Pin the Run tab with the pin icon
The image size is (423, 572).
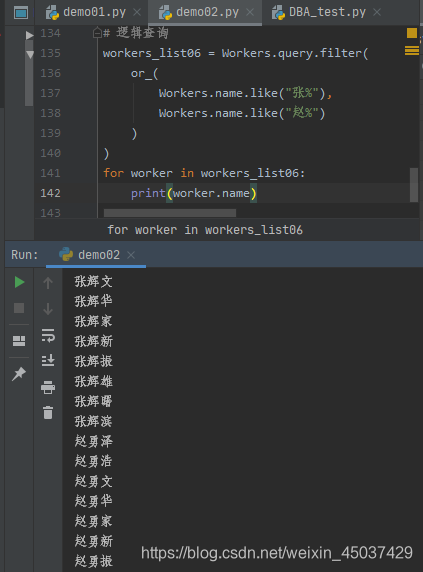[x=19, y=374]
